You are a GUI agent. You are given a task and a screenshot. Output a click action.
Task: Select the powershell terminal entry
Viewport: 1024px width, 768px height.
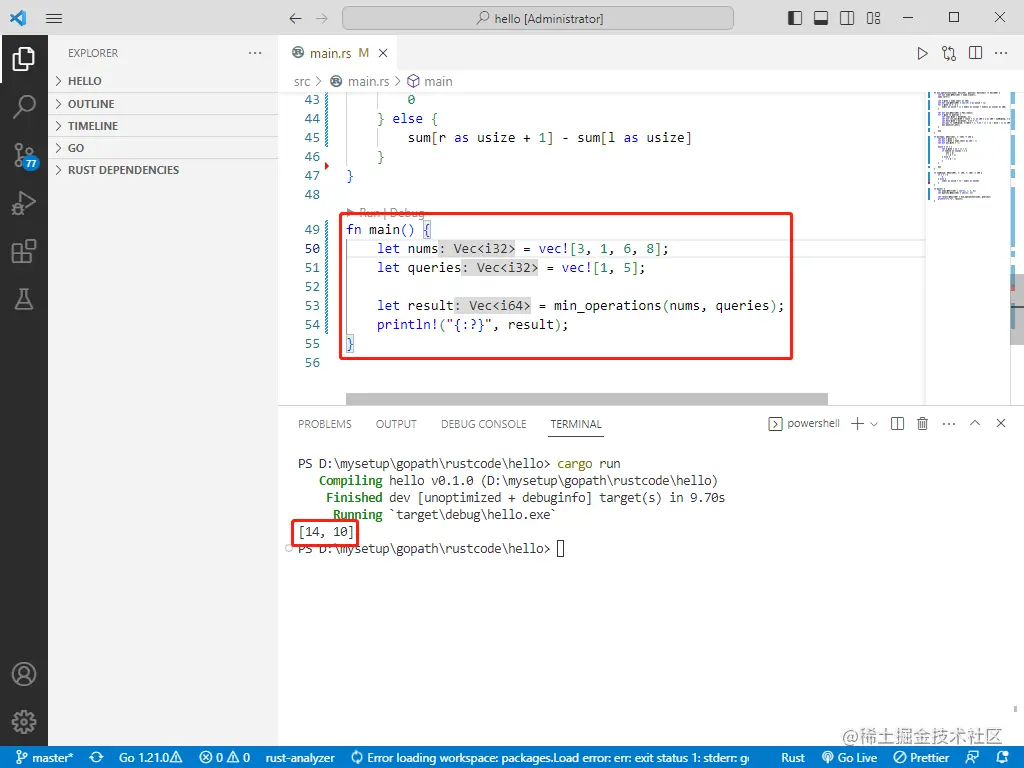point(805,424)
